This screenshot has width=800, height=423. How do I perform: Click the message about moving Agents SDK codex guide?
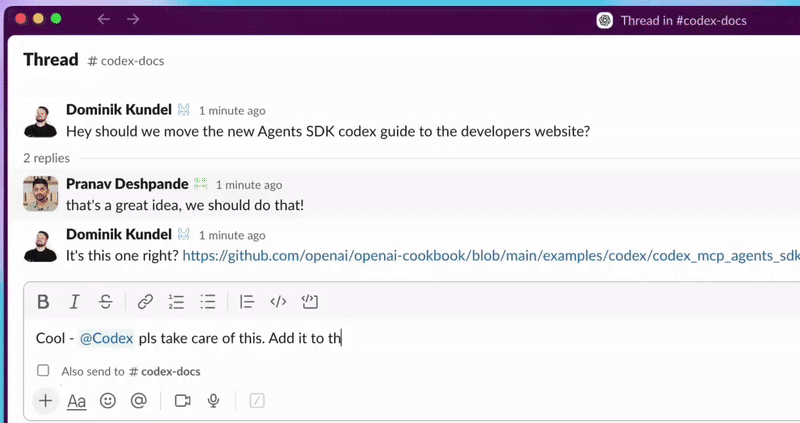pyautogui.click(x=328, y=132)
